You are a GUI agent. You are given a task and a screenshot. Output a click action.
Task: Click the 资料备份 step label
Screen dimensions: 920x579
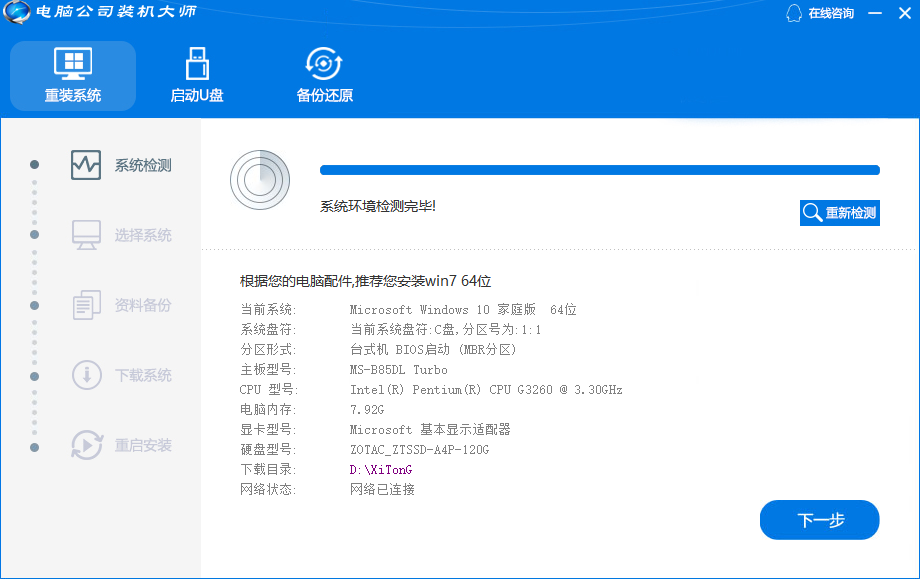[x=143, y=305]
